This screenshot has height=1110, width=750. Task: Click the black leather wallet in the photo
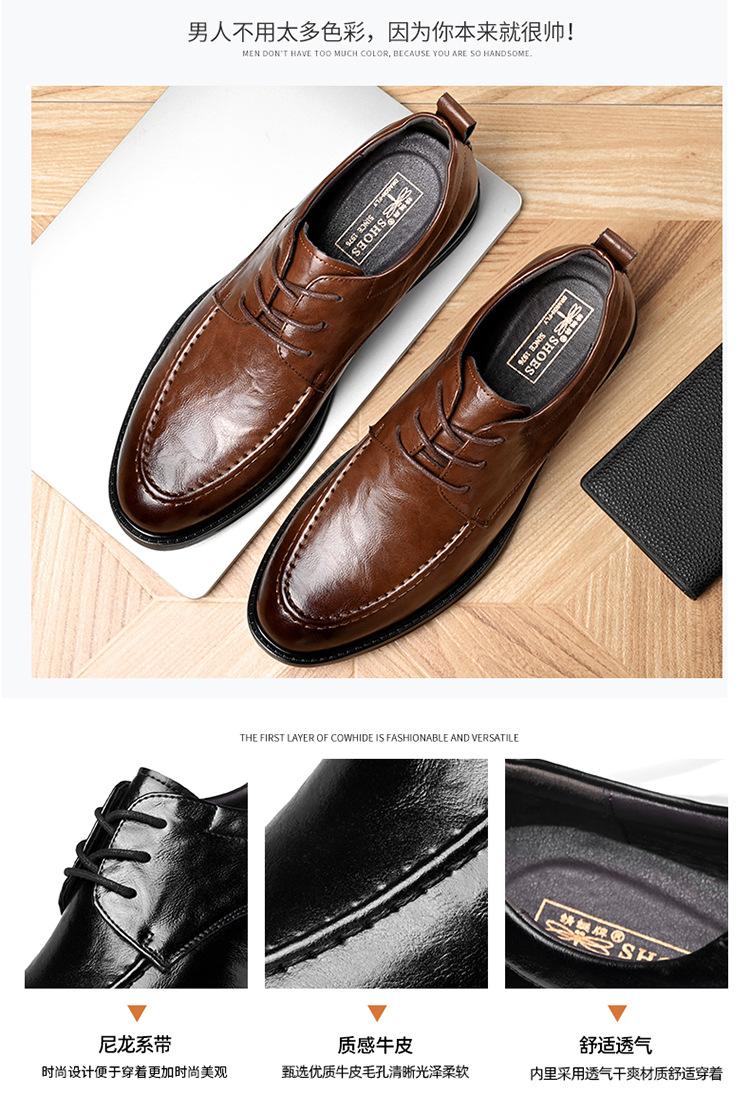[x=659, y=474]
